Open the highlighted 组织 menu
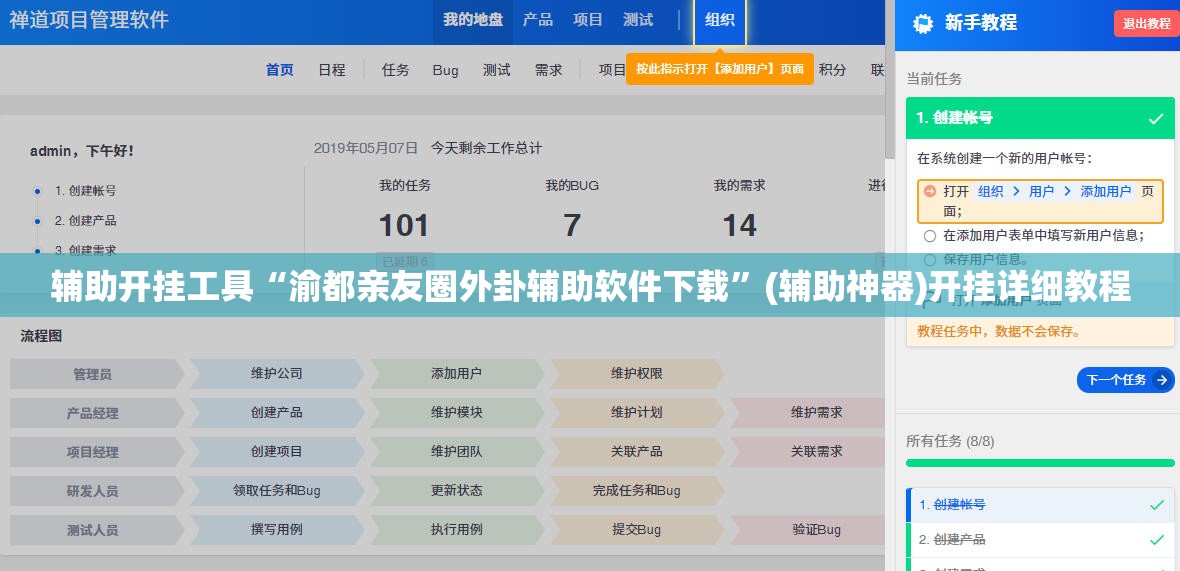Image resolution: width=1180 pixels, height=571 pixels. [x=719, y=20]
